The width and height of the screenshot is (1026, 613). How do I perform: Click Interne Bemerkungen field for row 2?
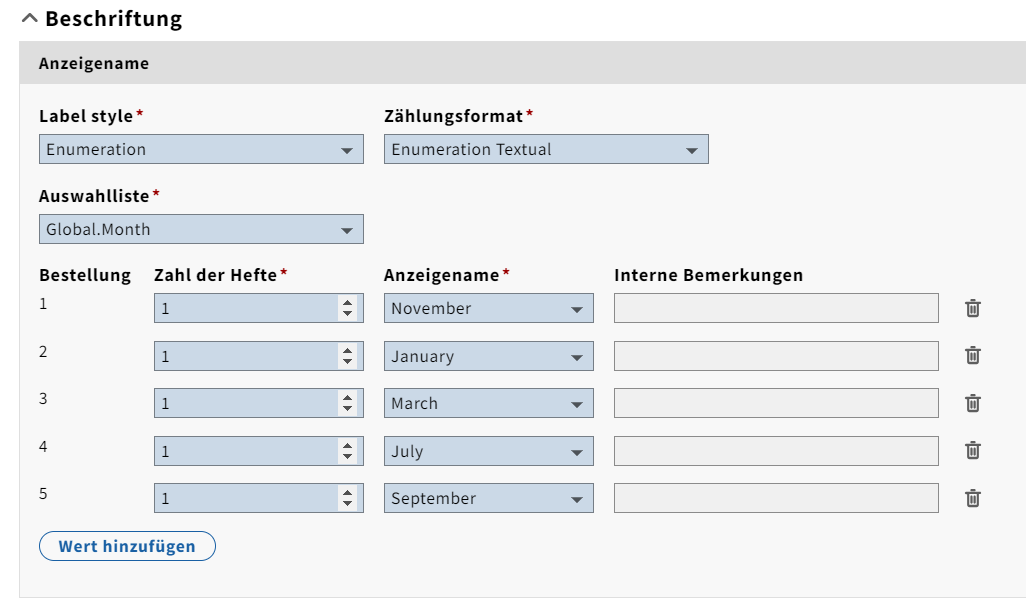pyautogui.click(x=776, y=356)
